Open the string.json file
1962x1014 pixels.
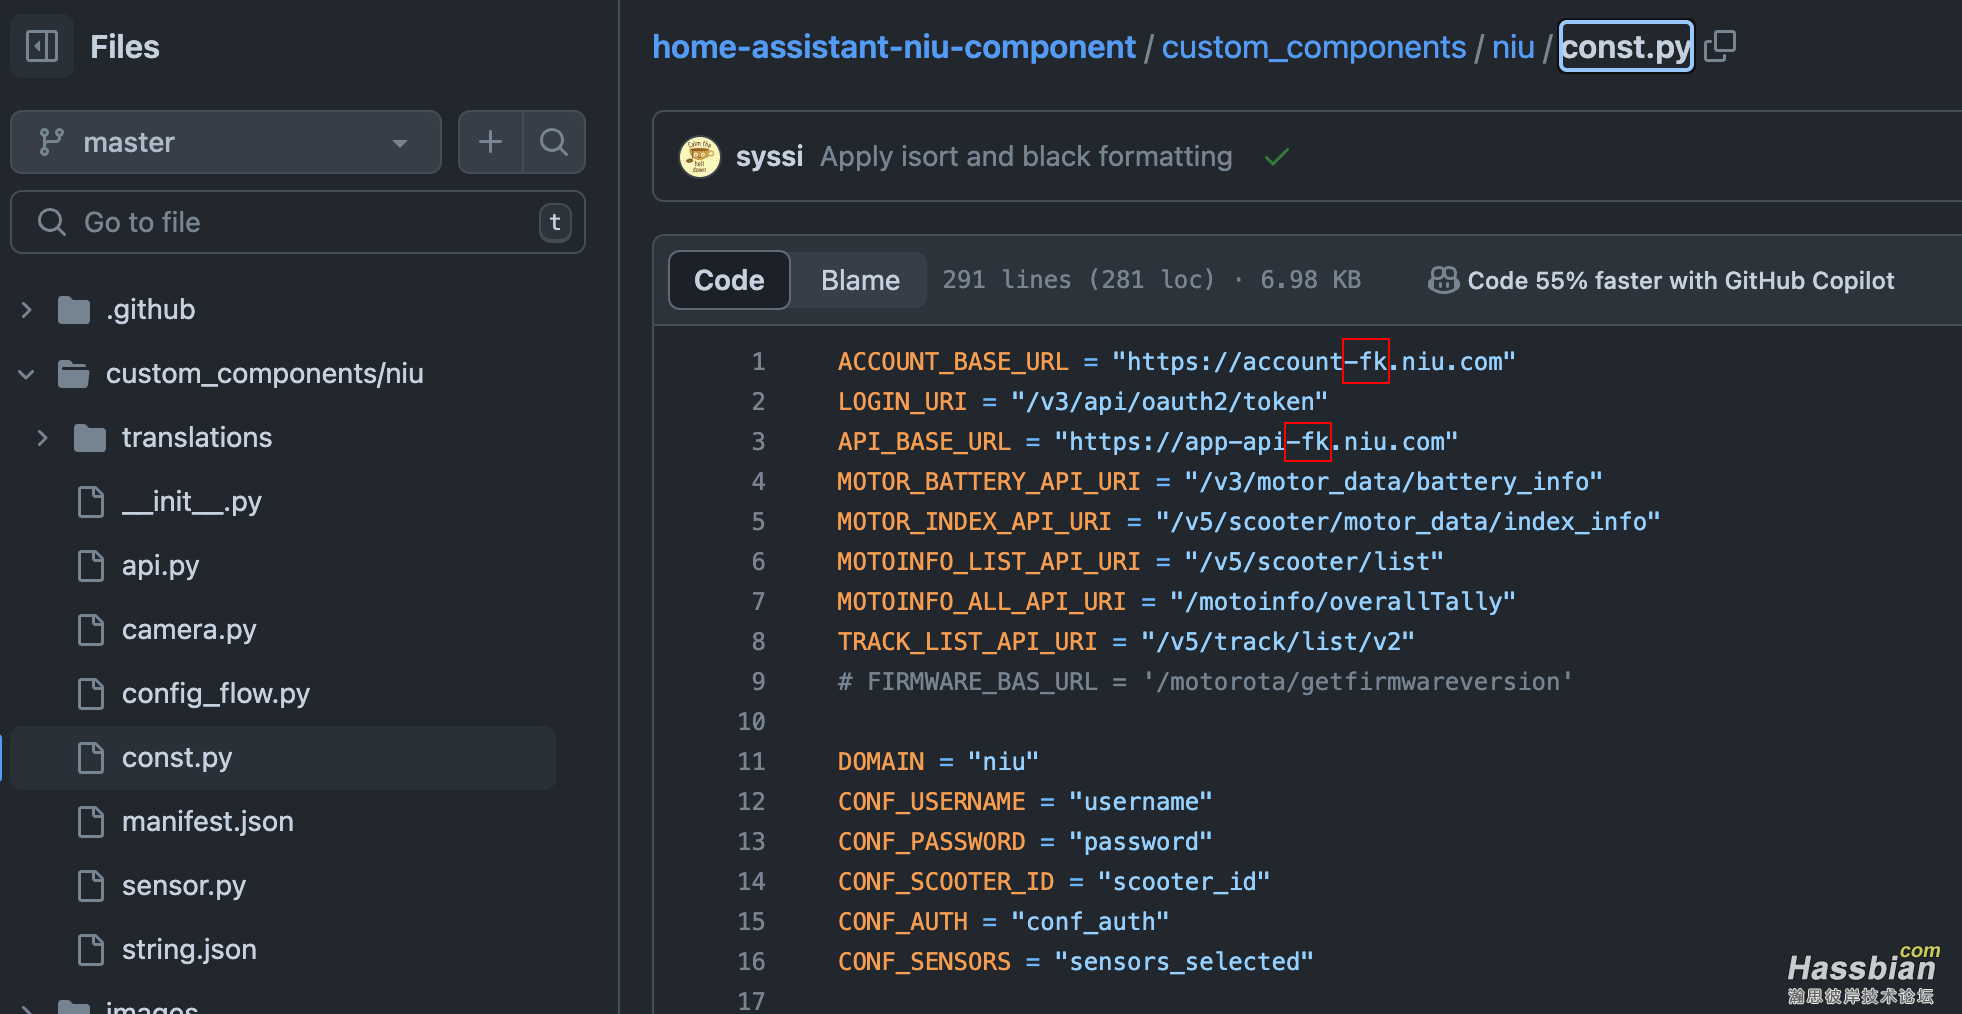189,950
